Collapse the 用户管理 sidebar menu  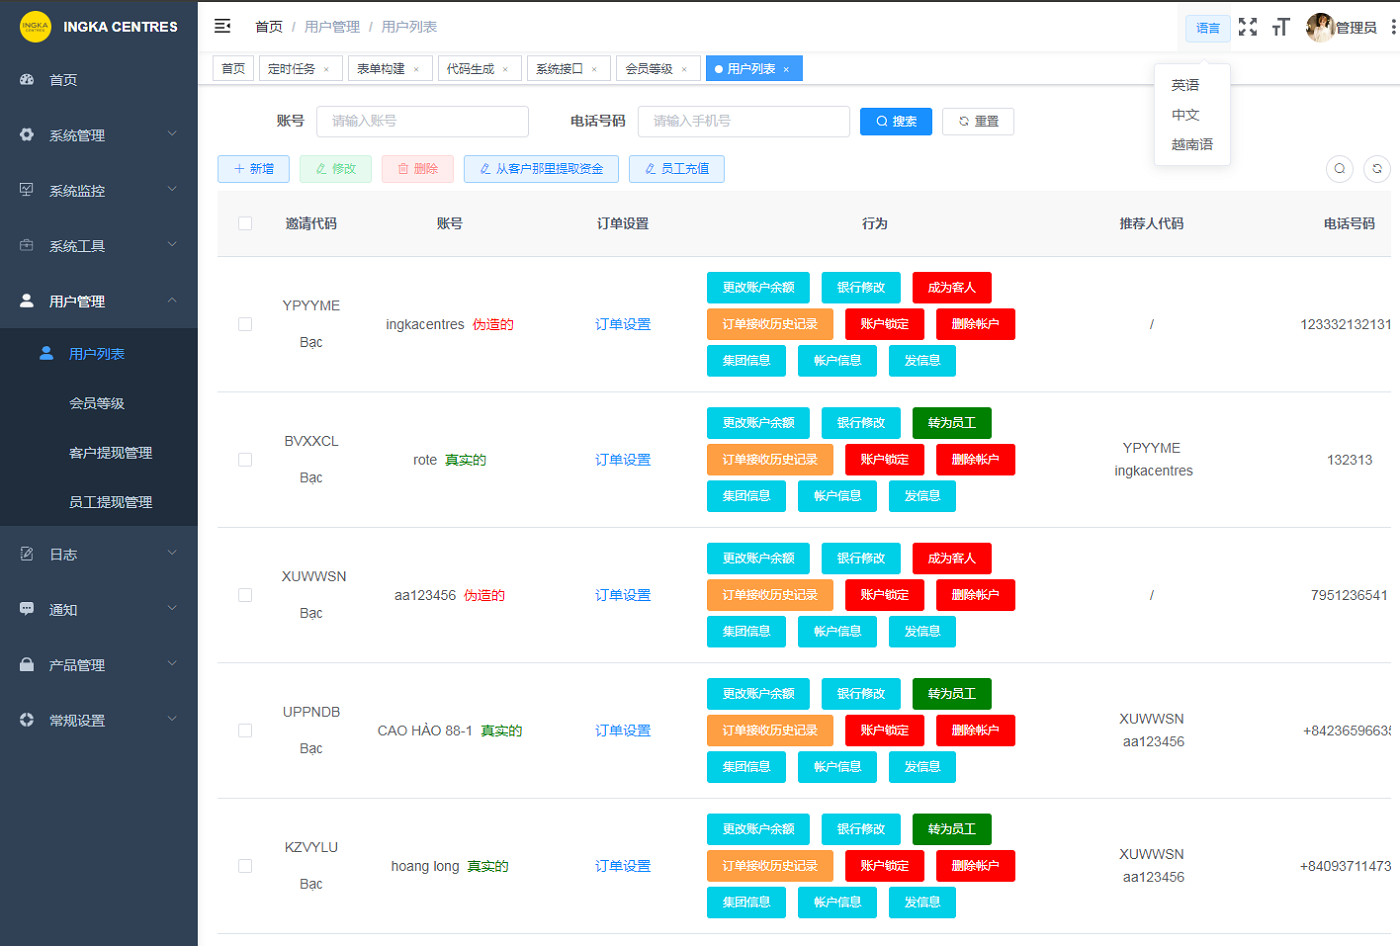pyautogui.click(x=98, y=301)
